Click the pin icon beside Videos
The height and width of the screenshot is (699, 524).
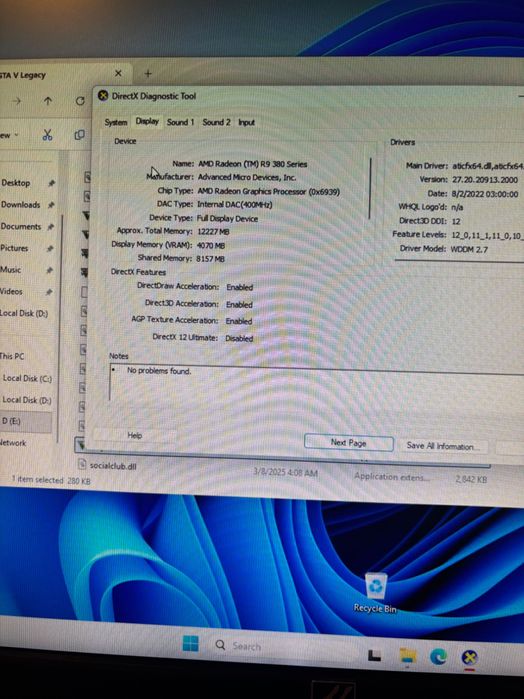point(49,292)
